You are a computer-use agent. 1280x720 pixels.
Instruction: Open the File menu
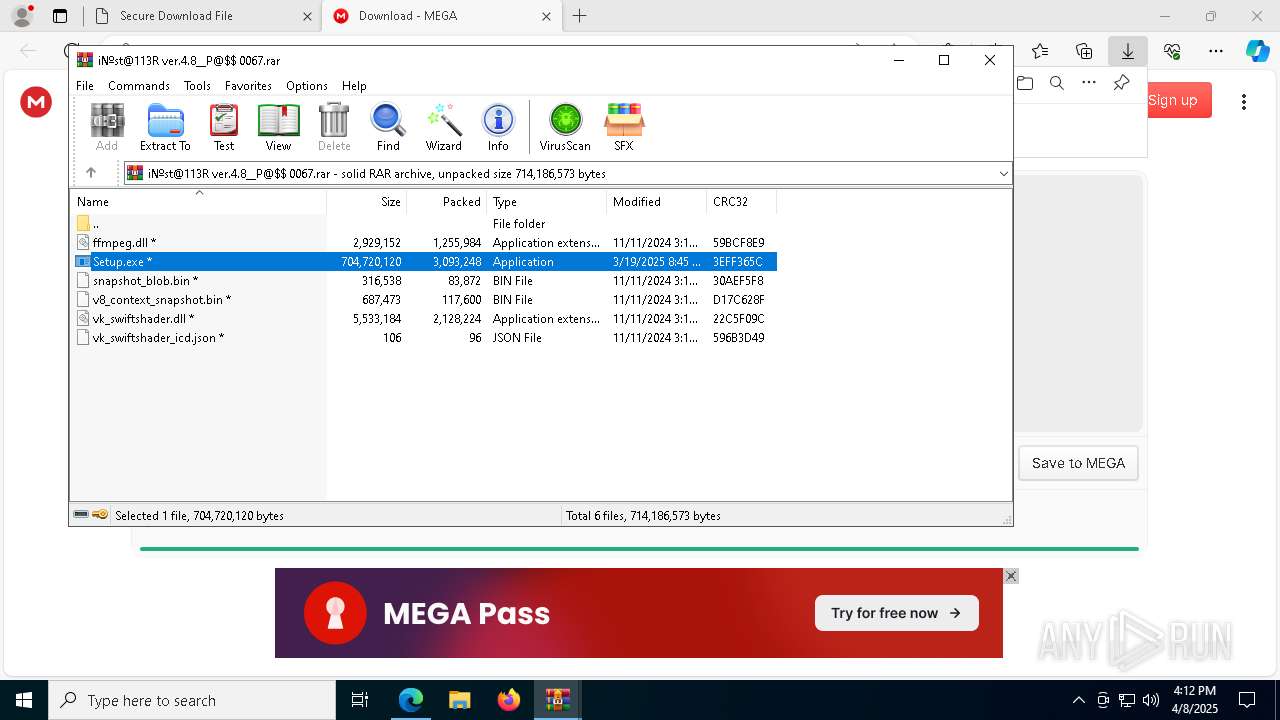coord(85,86)
